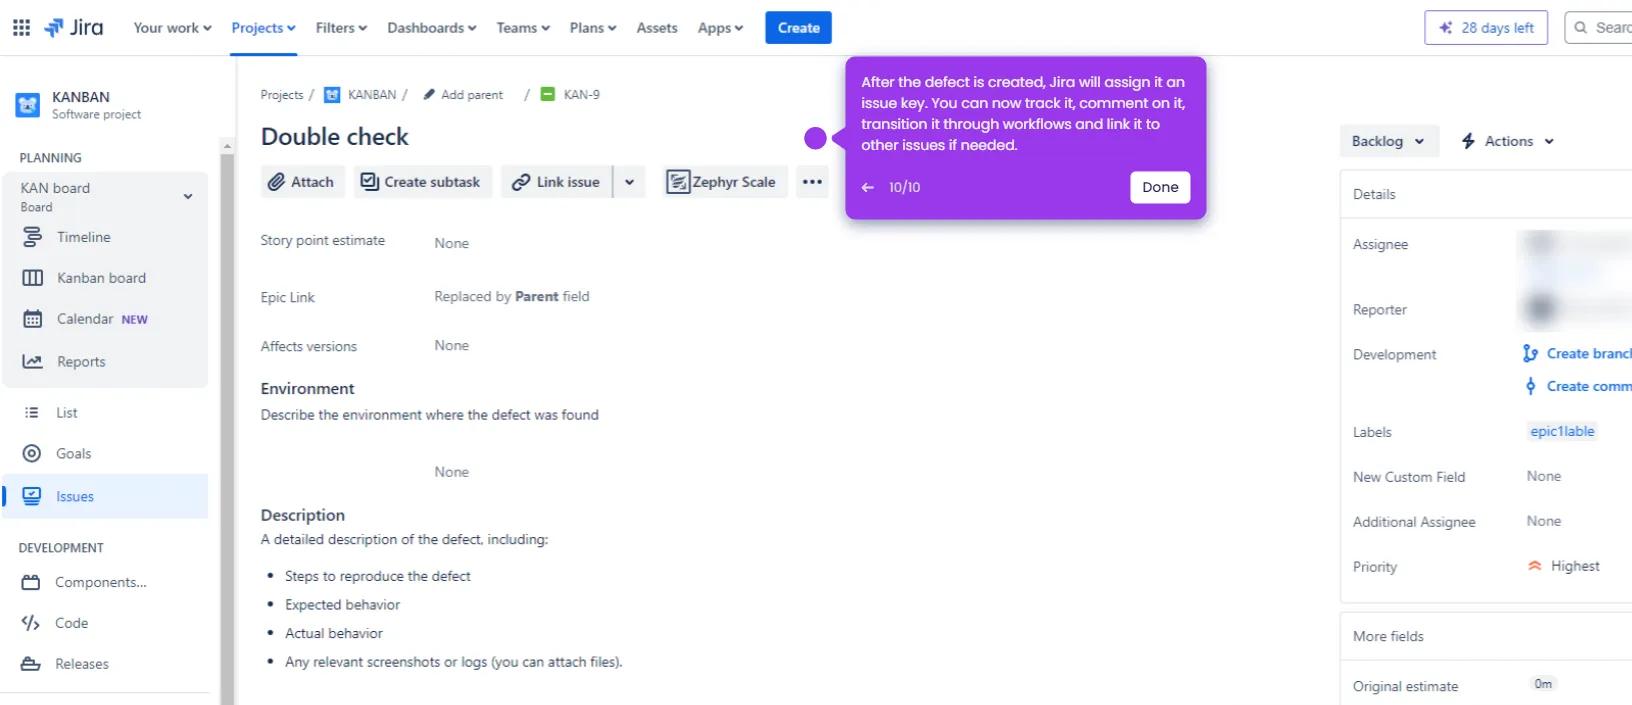Open the Plans dropdown

593,28
